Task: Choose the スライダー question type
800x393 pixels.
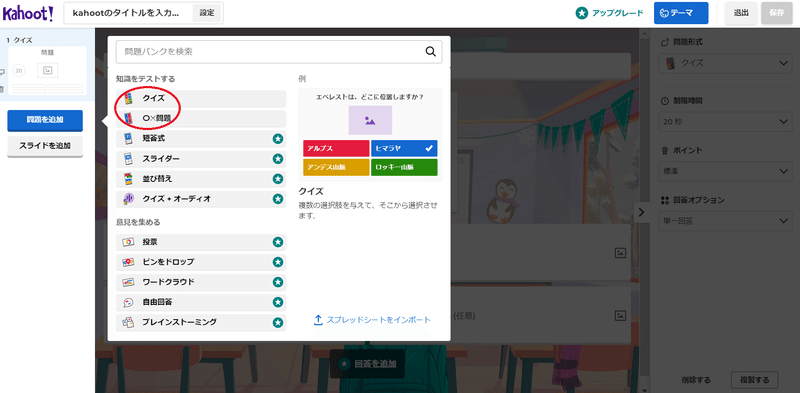Action: pos(201,159)
